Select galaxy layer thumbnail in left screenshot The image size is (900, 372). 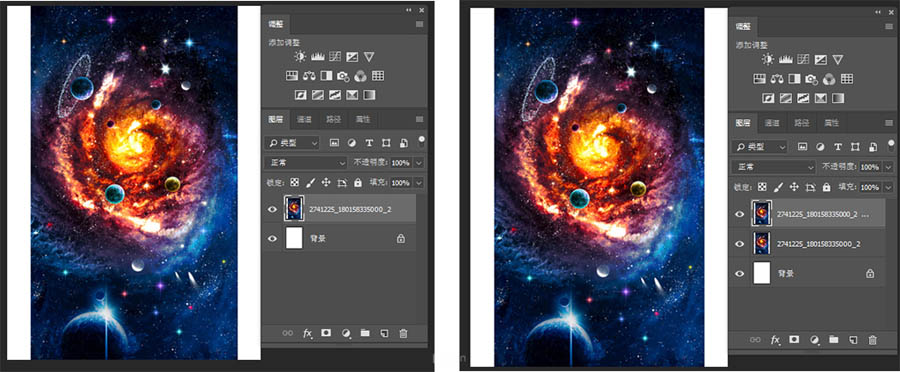[293, 209]
